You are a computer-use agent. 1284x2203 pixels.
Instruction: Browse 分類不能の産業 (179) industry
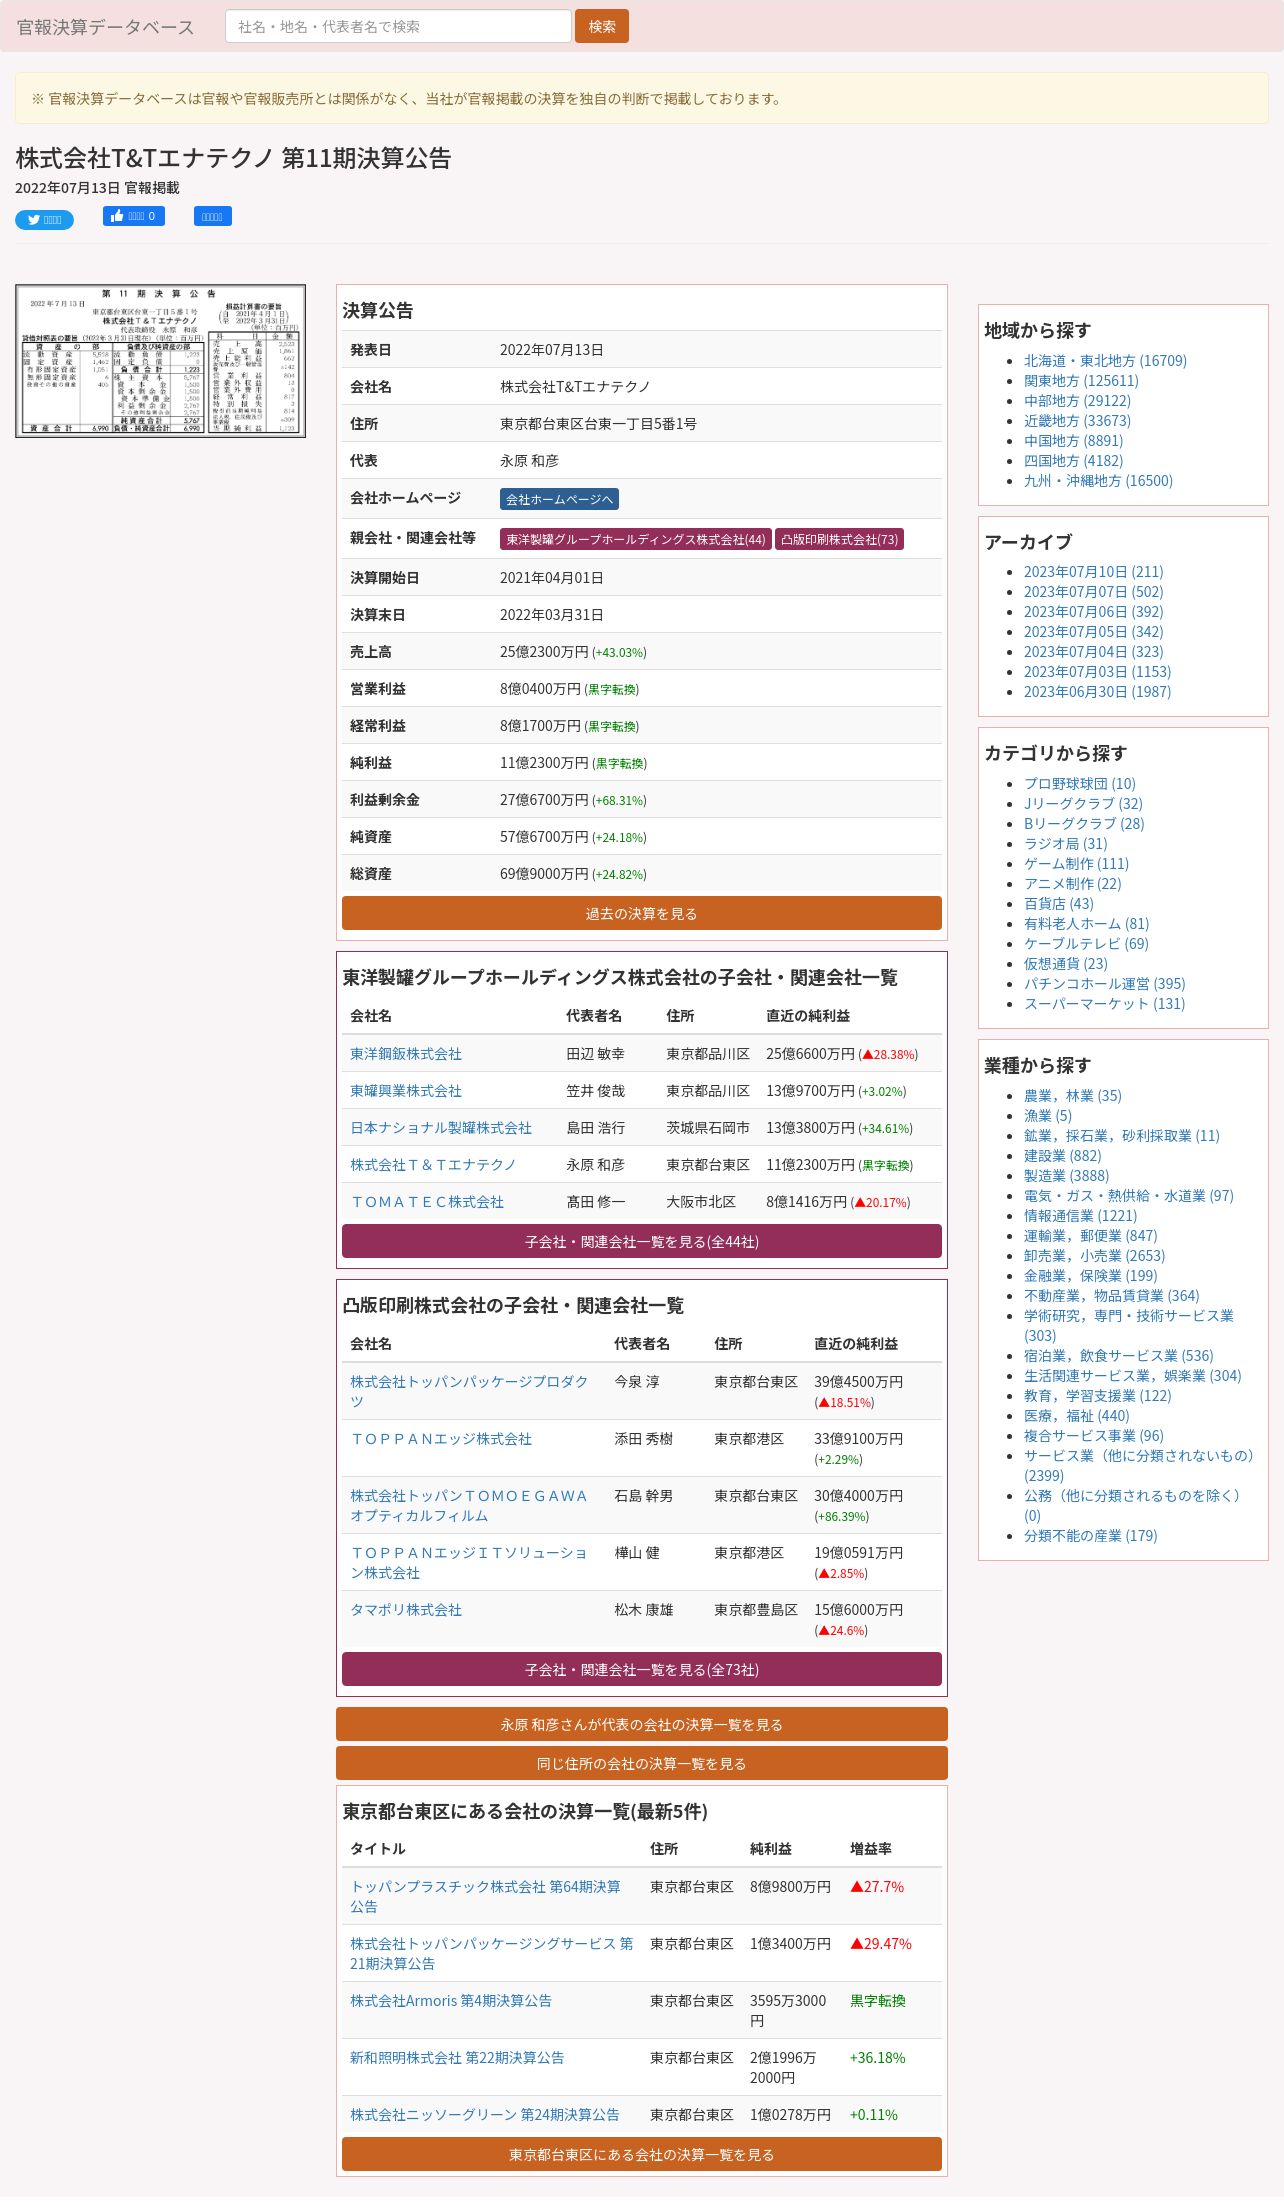click(1090, 1536)
